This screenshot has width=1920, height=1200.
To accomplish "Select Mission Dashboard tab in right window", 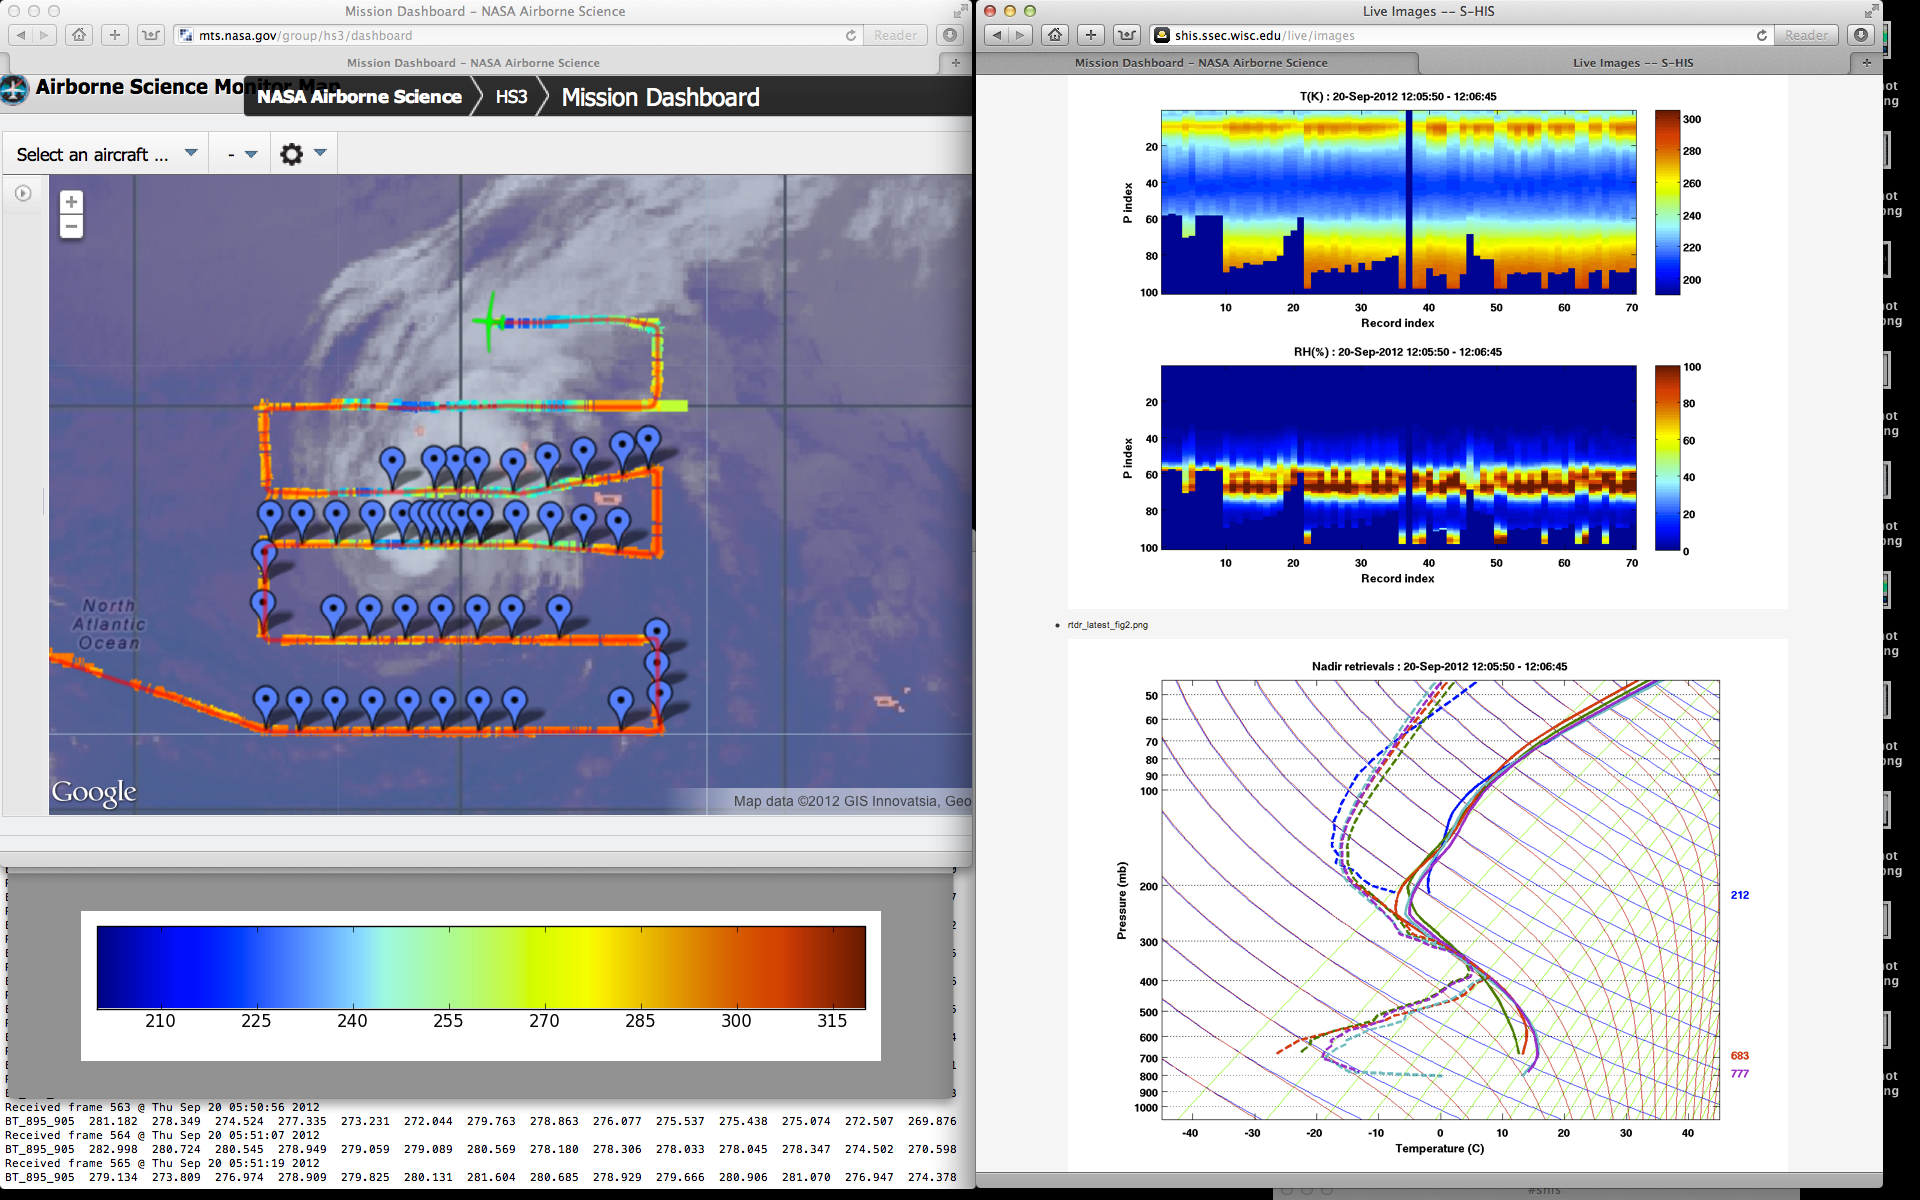I will [1200, 62].
